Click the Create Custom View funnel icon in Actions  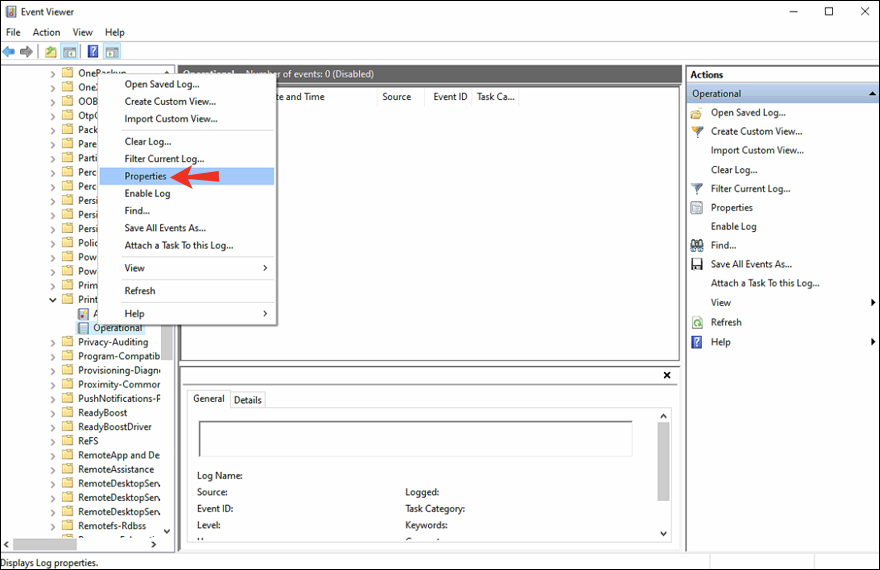(697, 132)
